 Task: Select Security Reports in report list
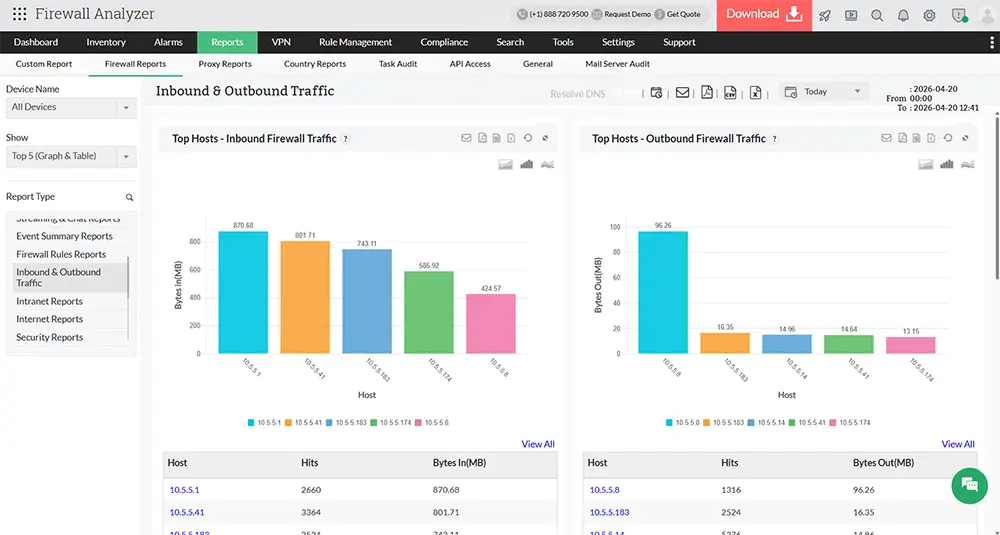click(x=49, y=337)
